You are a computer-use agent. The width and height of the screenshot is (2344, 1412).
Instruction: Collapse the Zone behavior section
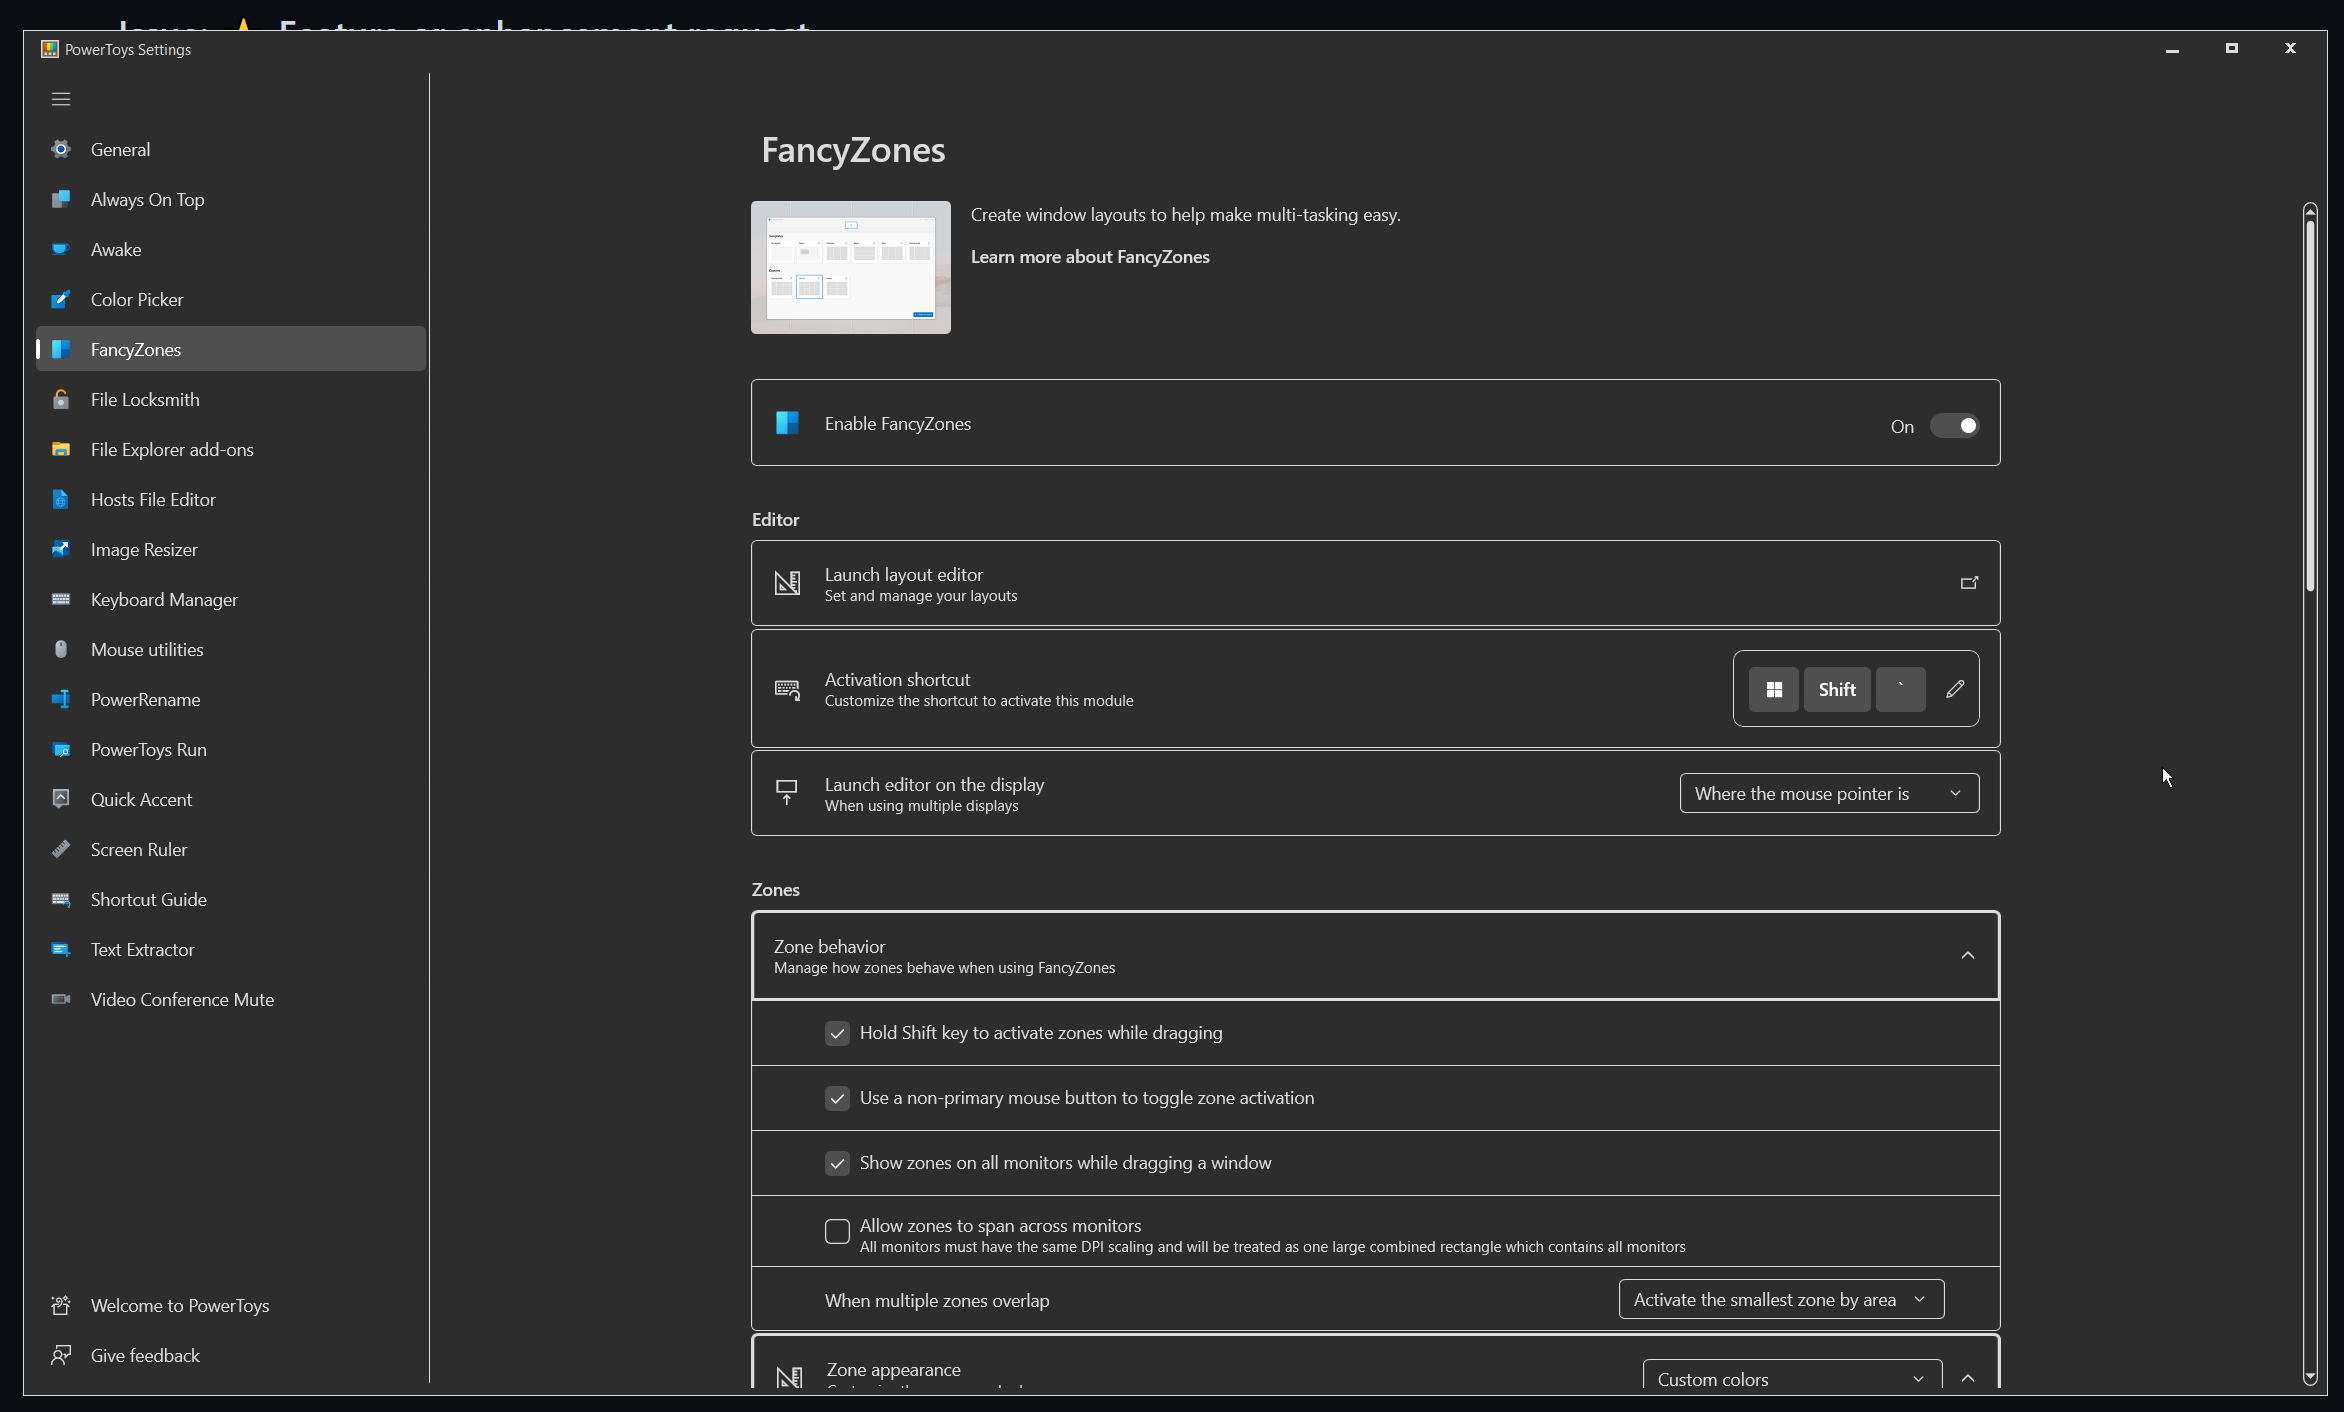tap(1966, 955)
